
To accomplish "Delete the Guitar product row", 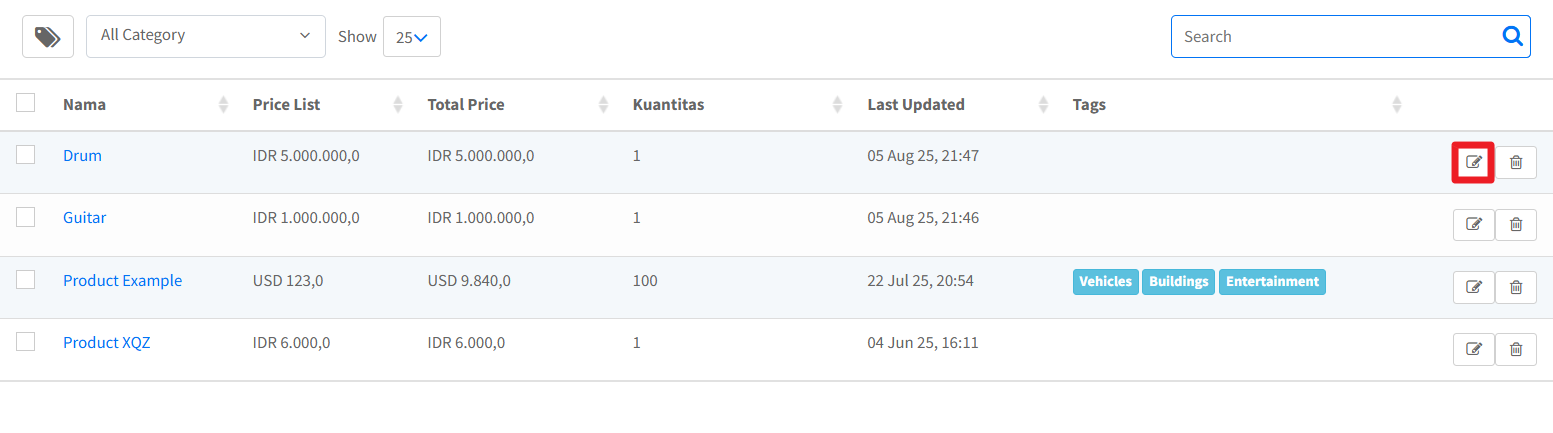I will pyautogui.click(x=1516, y=225).
